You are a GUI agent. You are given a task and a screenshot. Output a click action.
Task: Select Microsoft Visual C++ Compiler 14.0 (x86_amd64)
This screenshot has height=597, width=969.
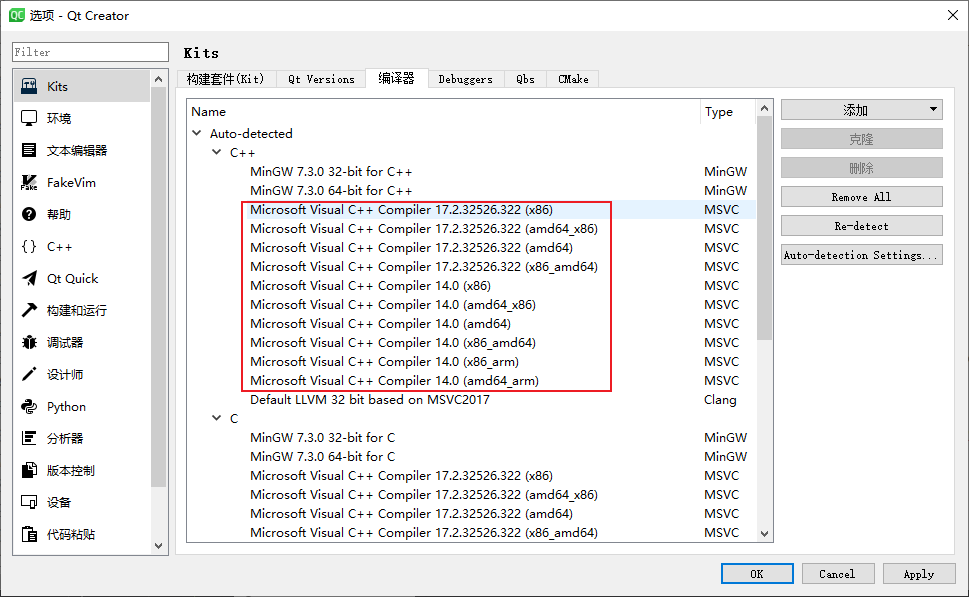point(393,343)
